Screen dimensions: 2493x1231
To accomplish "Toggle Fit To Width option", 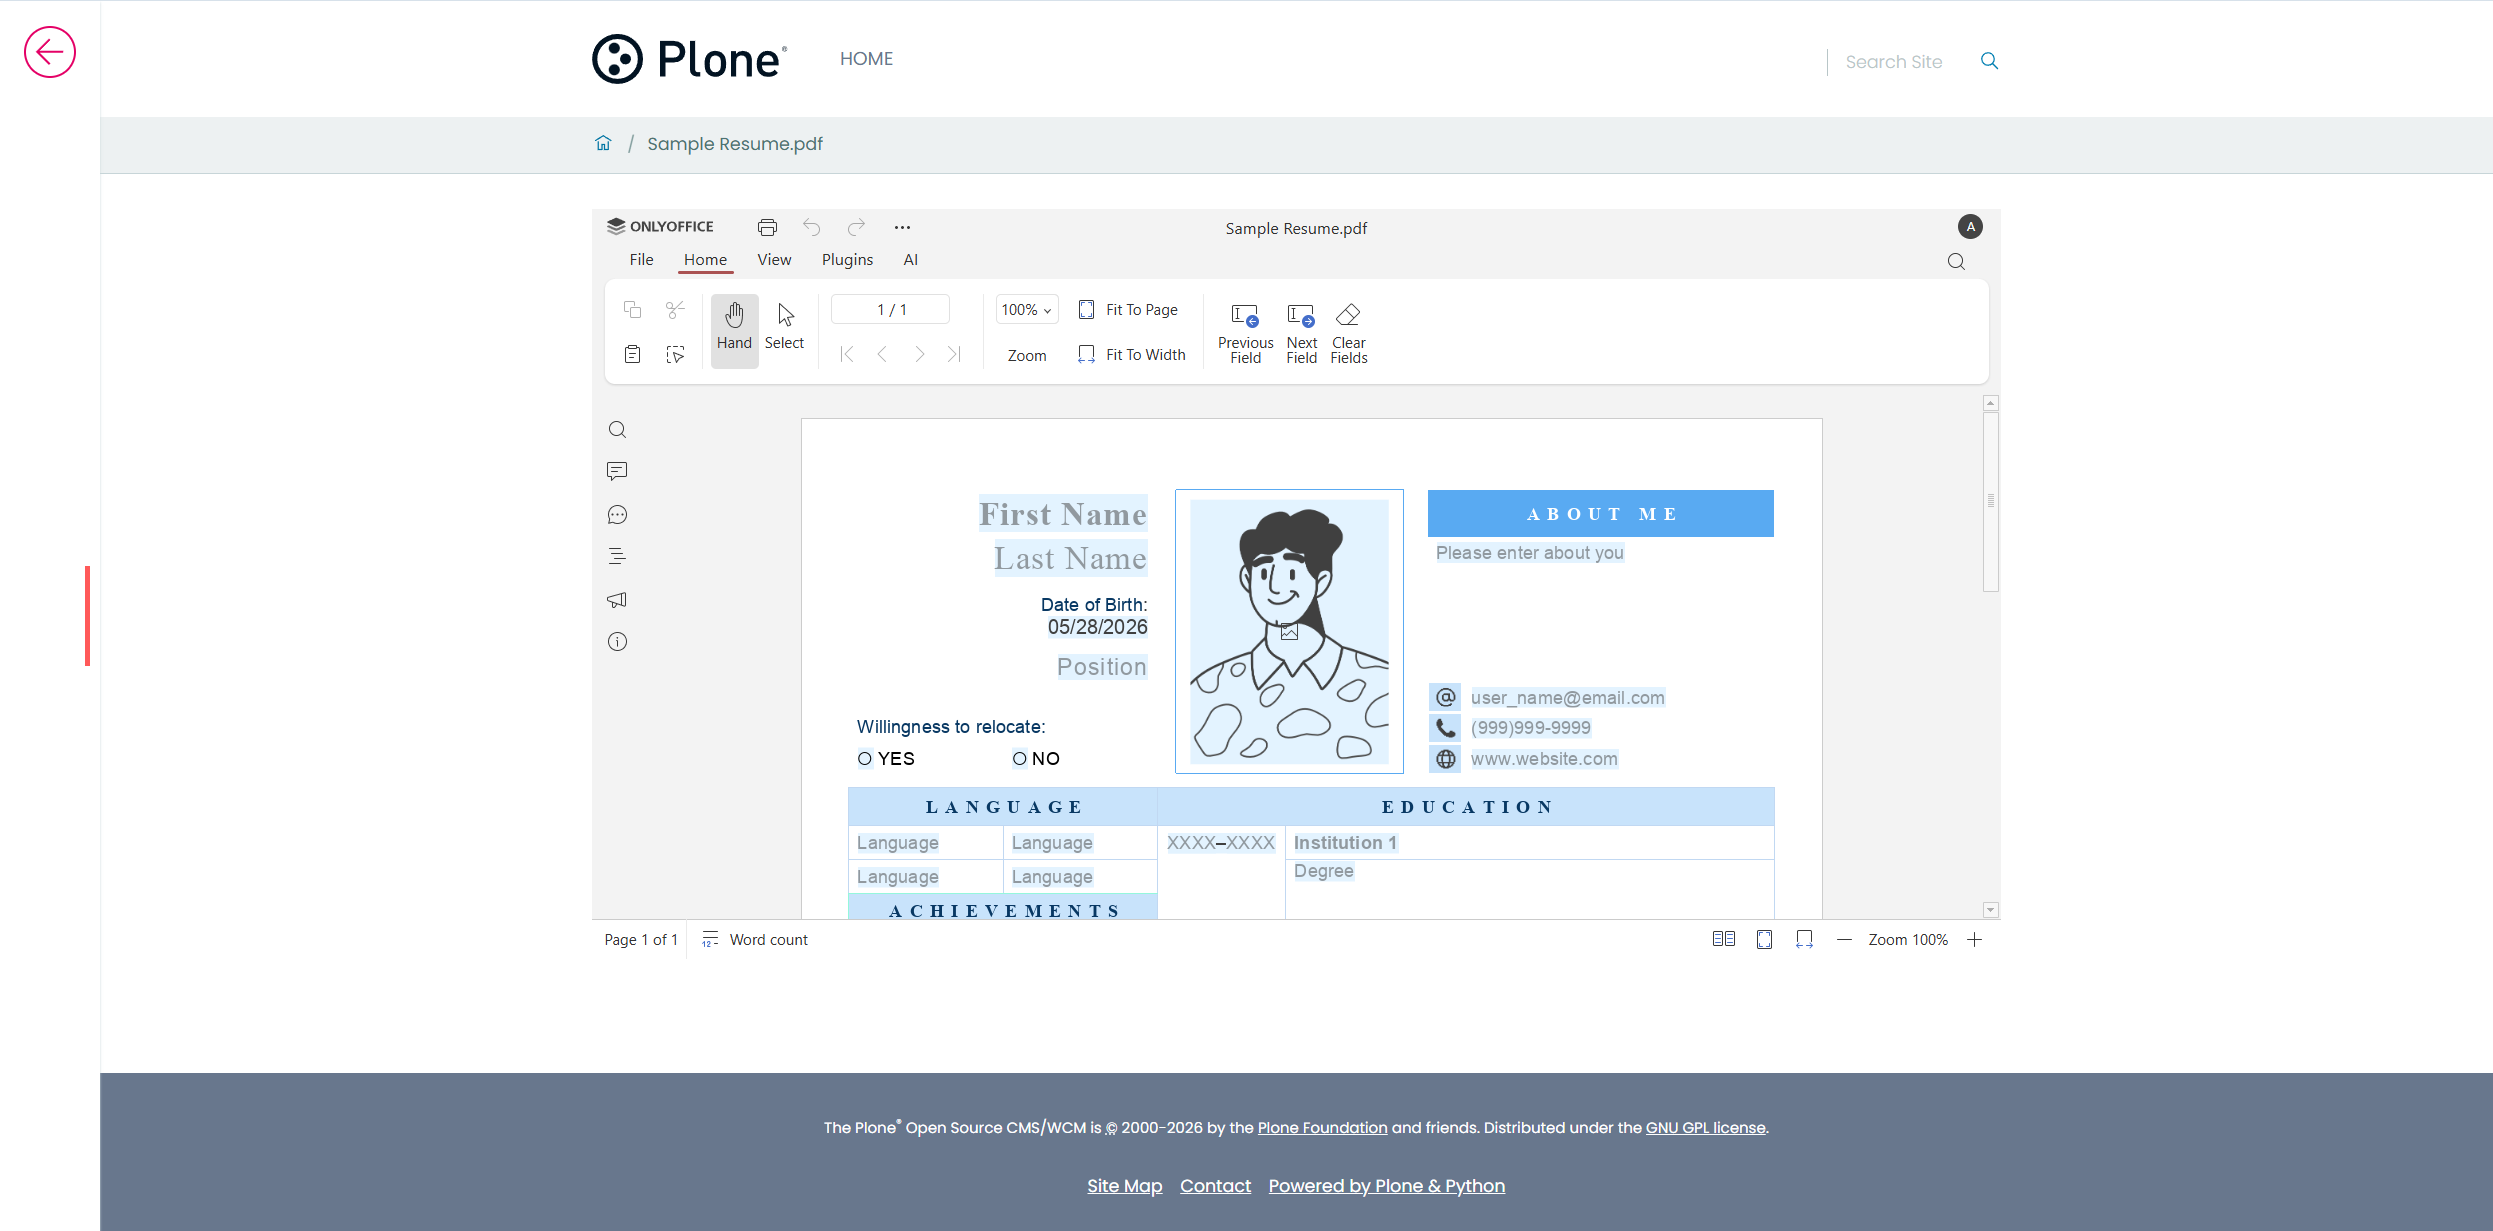I will (1132, 355).
